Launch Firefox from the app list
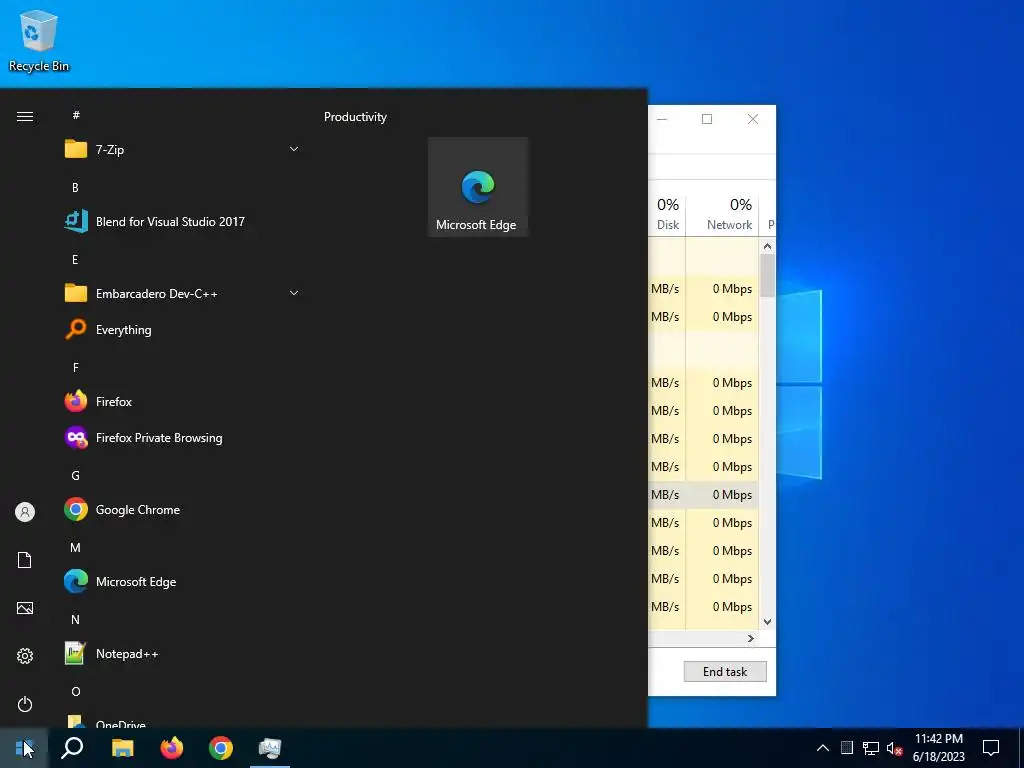1024x768 pixels. [x=182, y=402]
